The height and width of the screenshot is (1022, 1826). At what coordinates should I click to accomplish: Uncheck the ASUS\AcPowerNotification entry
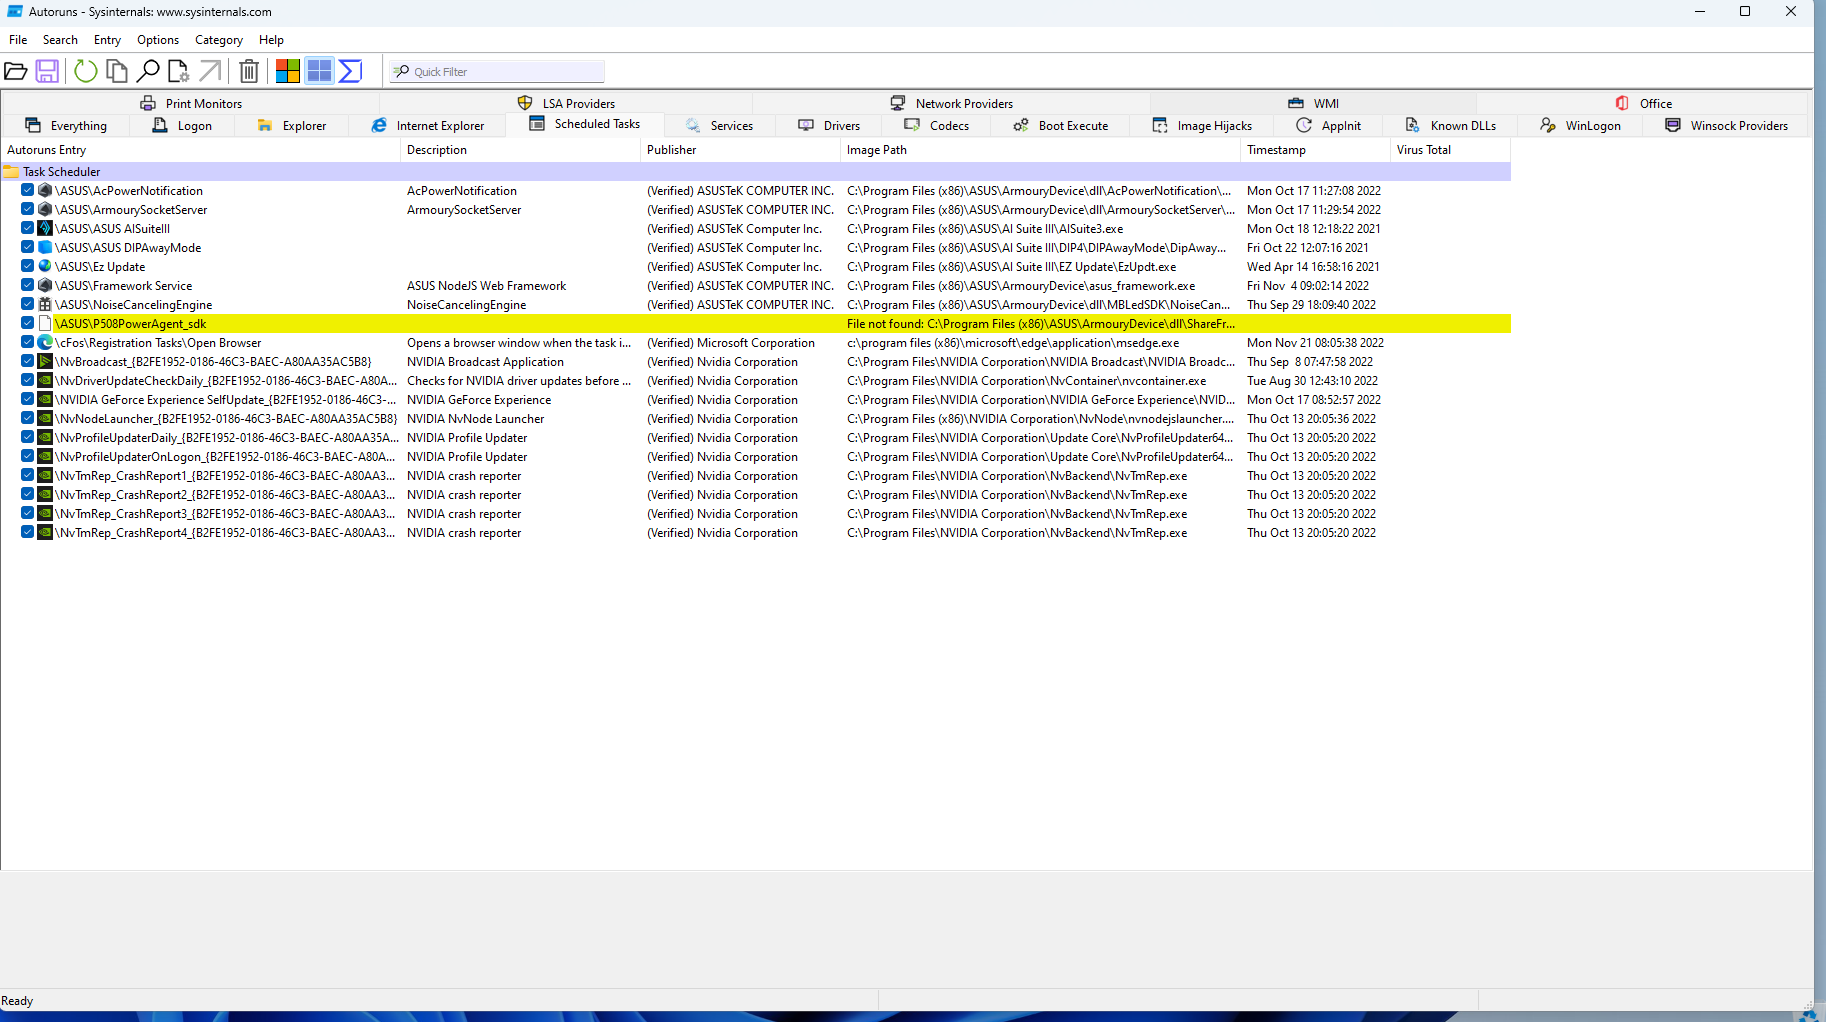click(28, 191)
